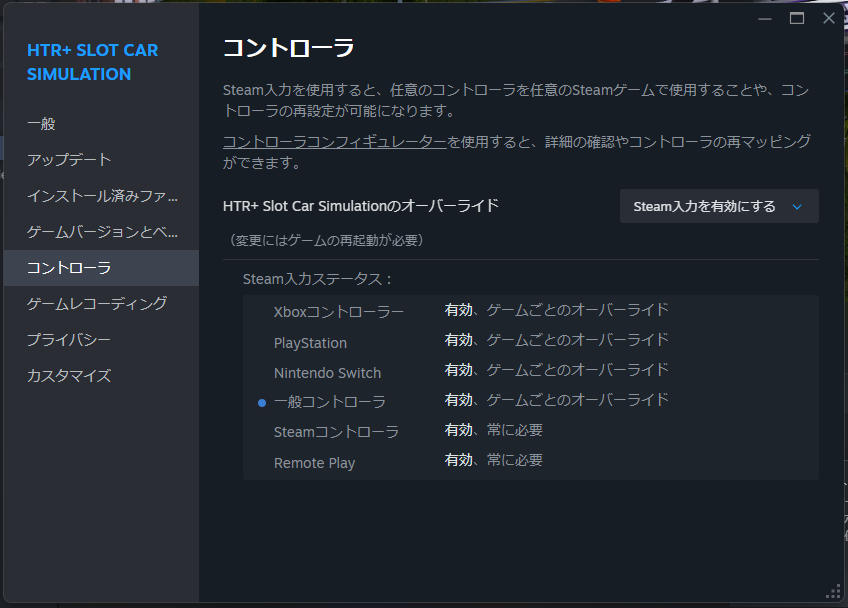Click the window resize grip icon
Image resolution: width=848 pixels, height=608 pixels.
click(x=833, y=592)
